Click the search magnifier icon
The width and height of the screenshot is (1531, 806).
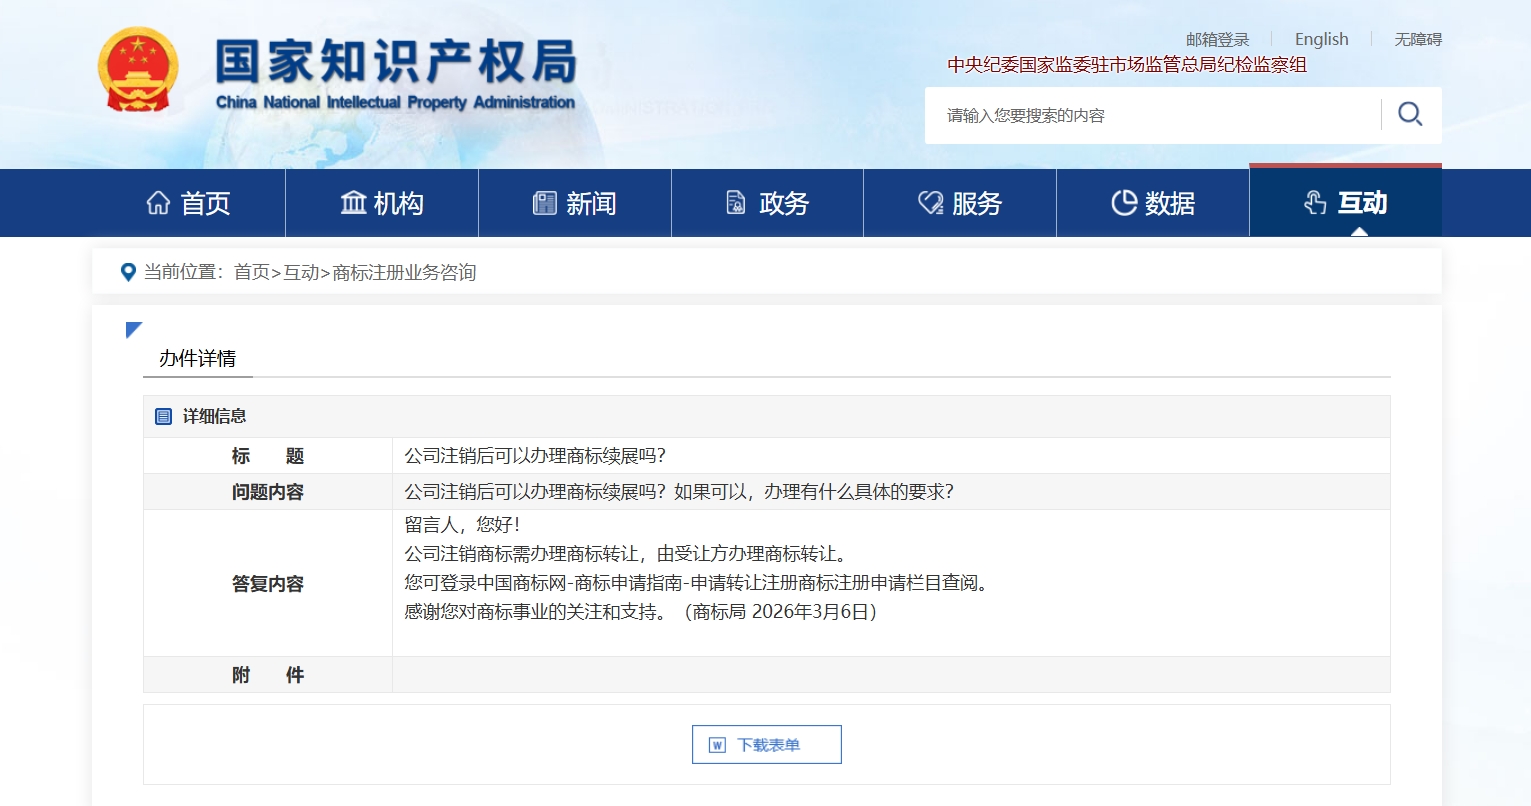point(1410,114)
